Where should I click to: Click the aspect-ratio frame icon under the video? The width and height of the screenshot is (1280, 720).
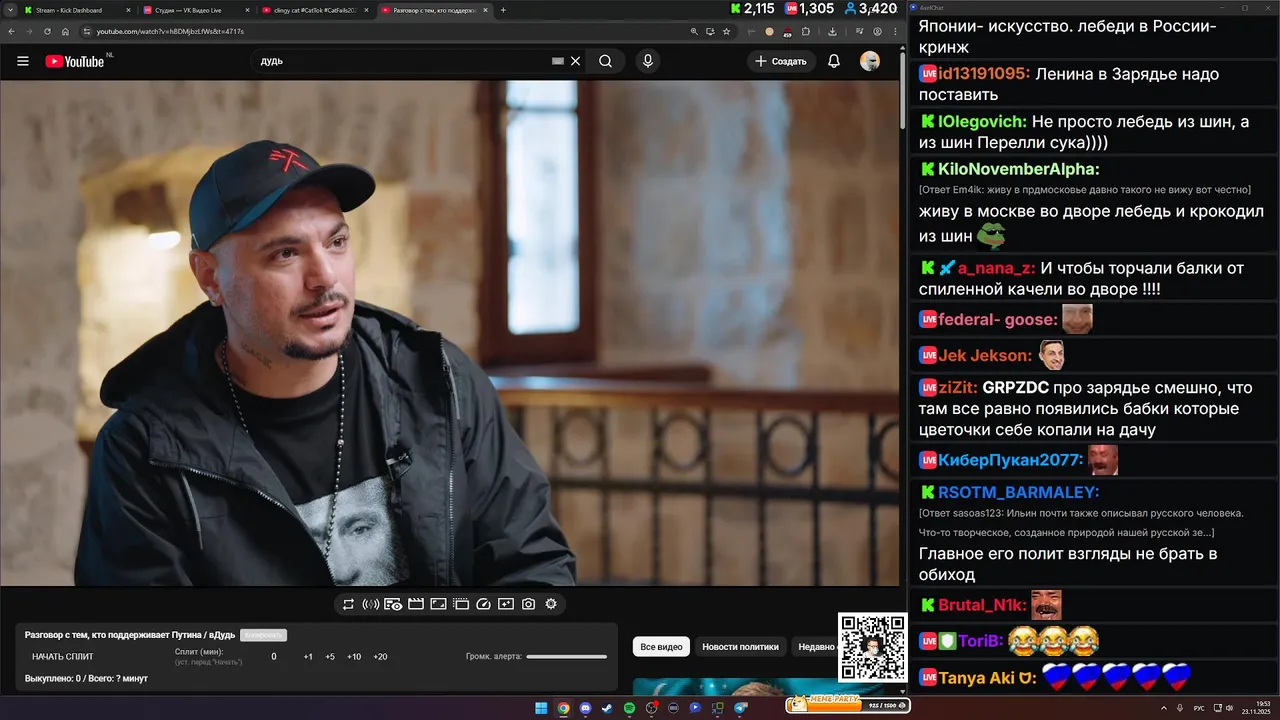438,604
